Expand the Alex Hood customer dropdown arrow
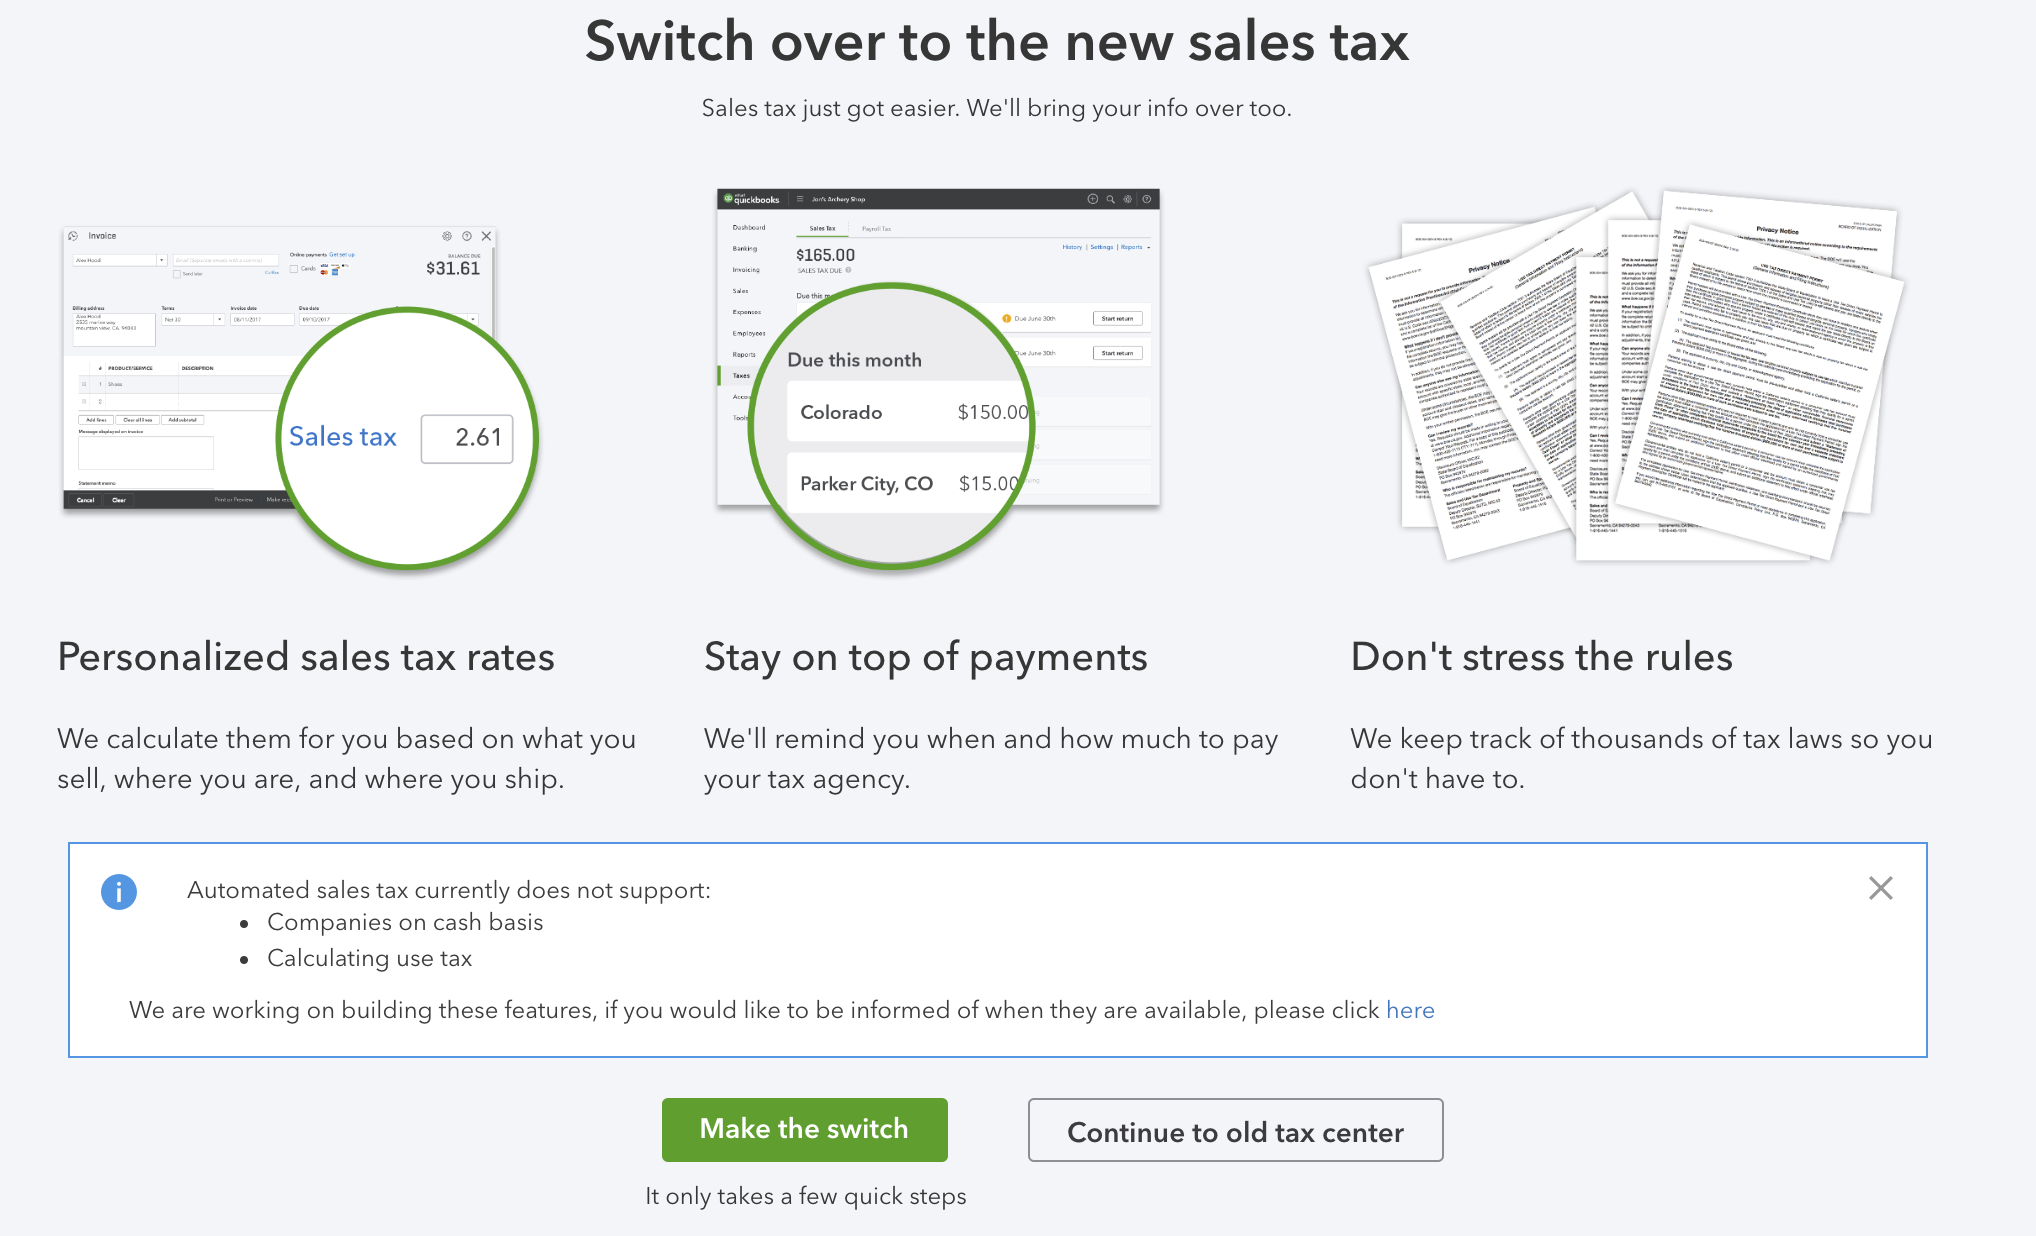 pos(161,260)
